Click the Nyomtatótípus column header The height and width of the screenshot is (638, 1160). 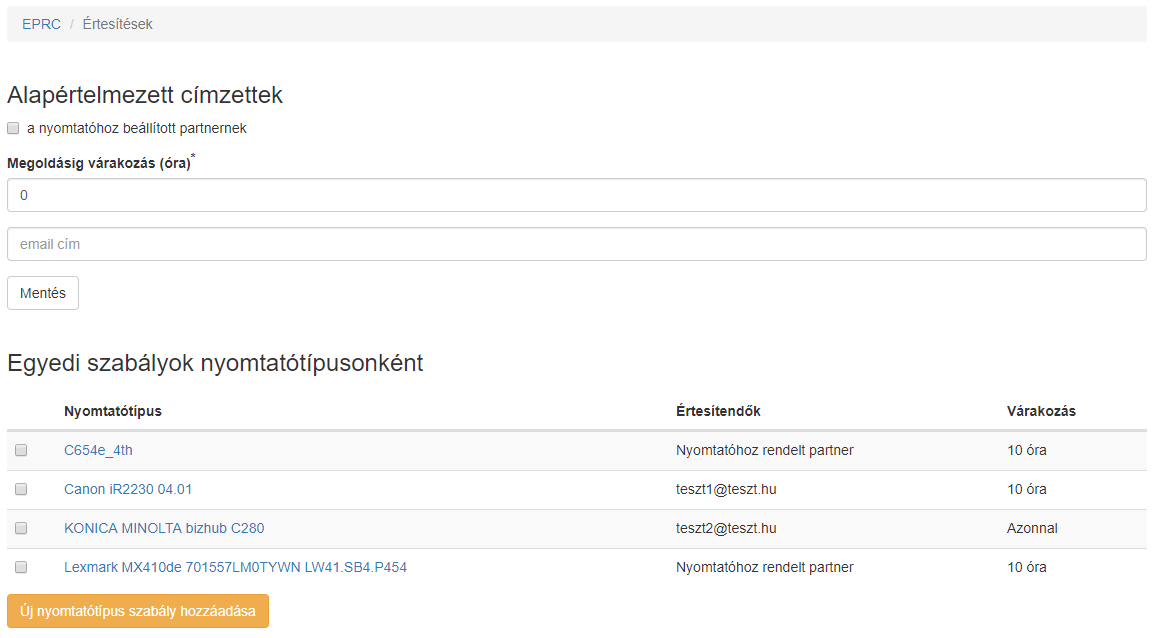click(113, 412)
